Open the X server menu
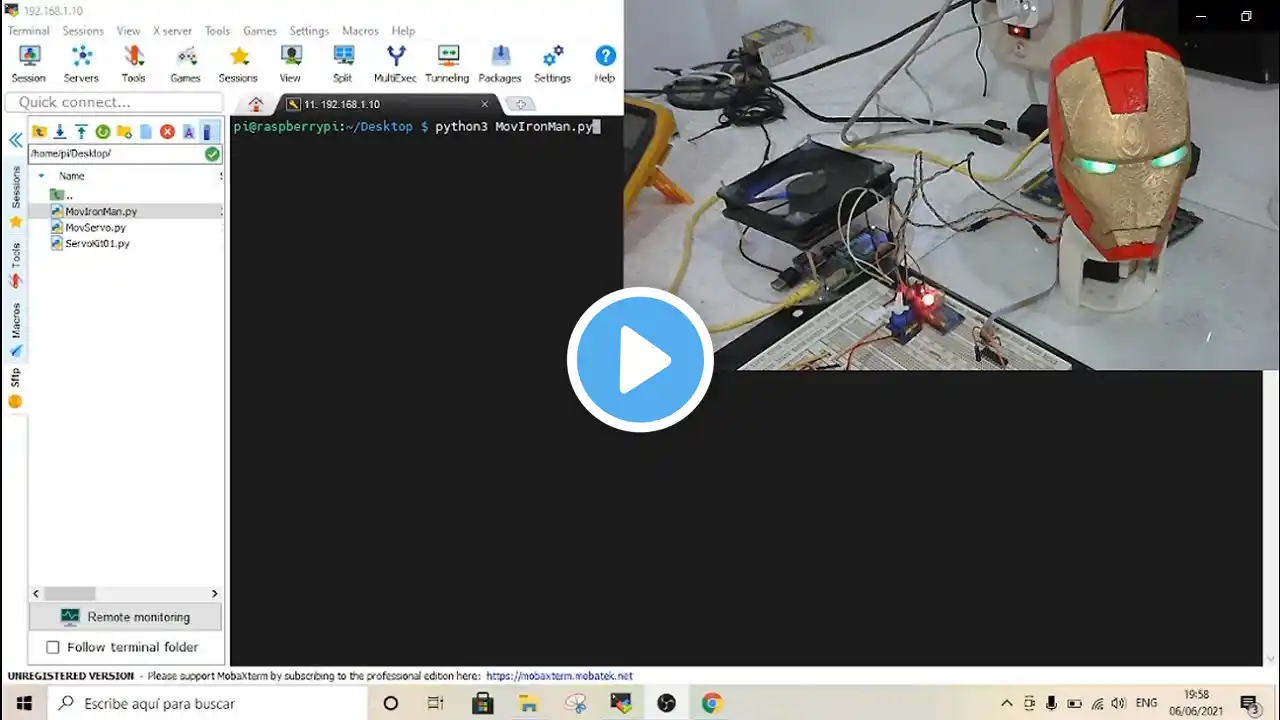This screenshot has height=720, width=1280. (172, 31)
